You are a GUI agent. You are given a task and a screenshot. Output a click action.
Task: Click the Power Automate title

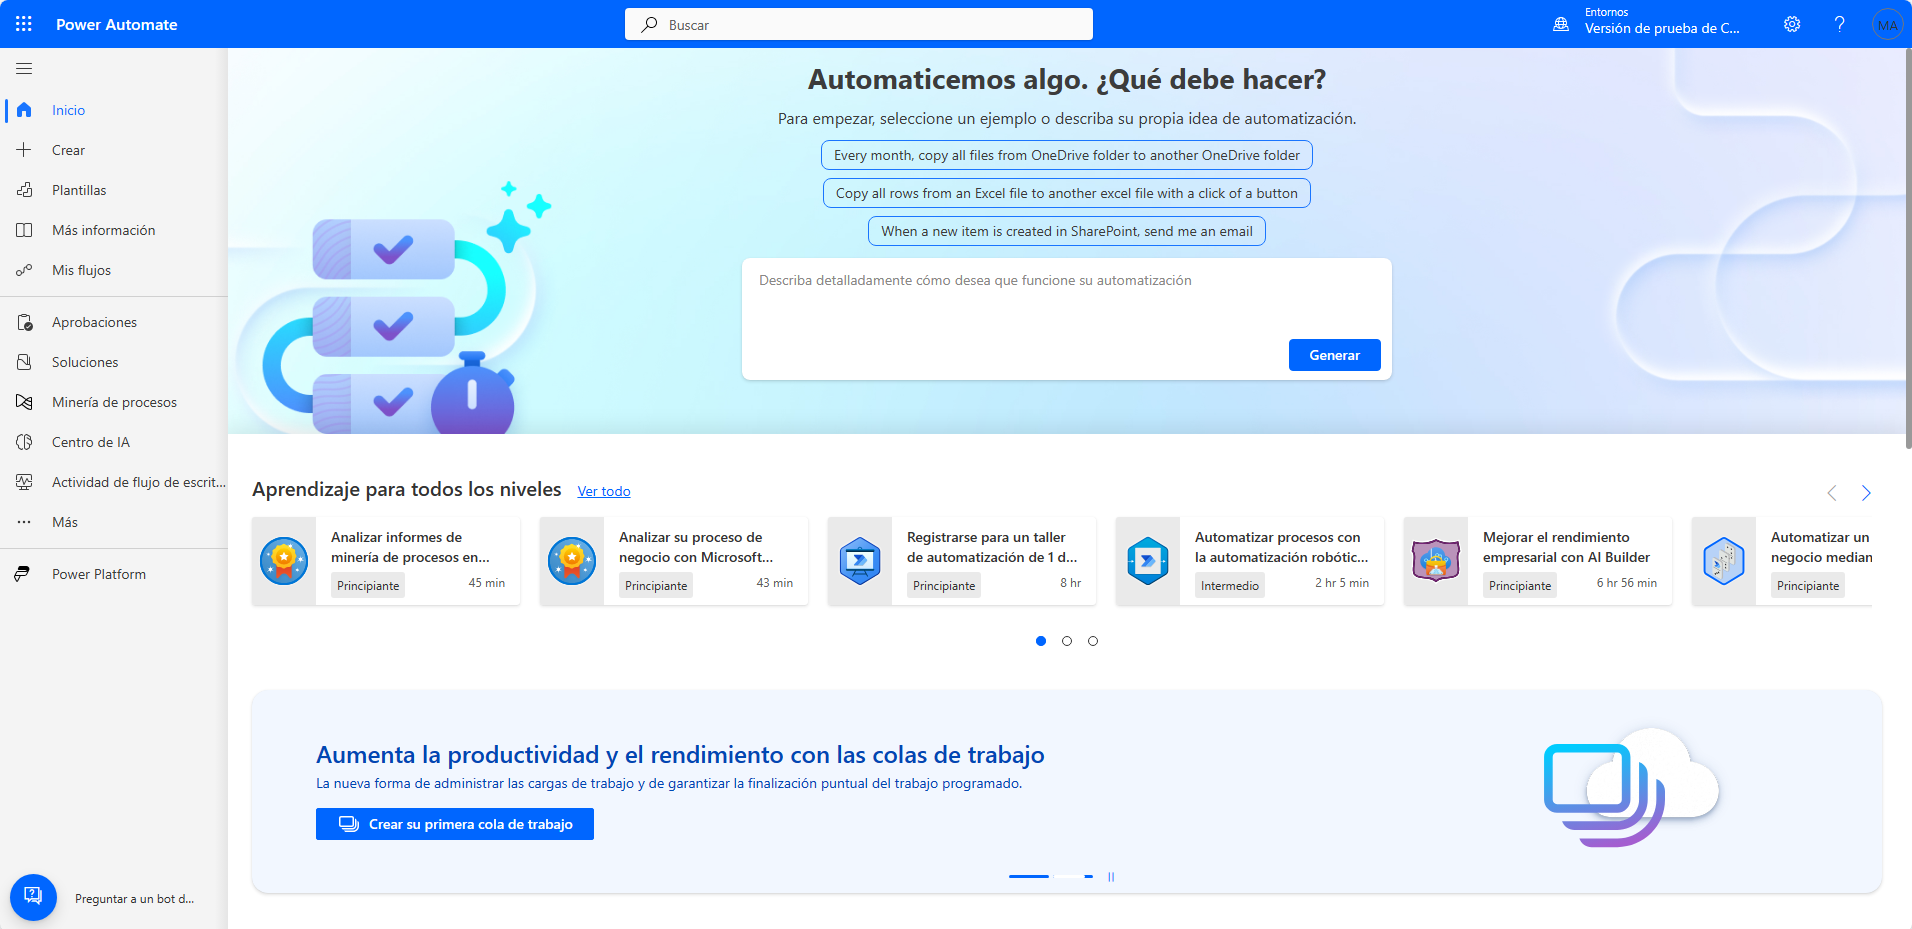(x=117, y=24)
